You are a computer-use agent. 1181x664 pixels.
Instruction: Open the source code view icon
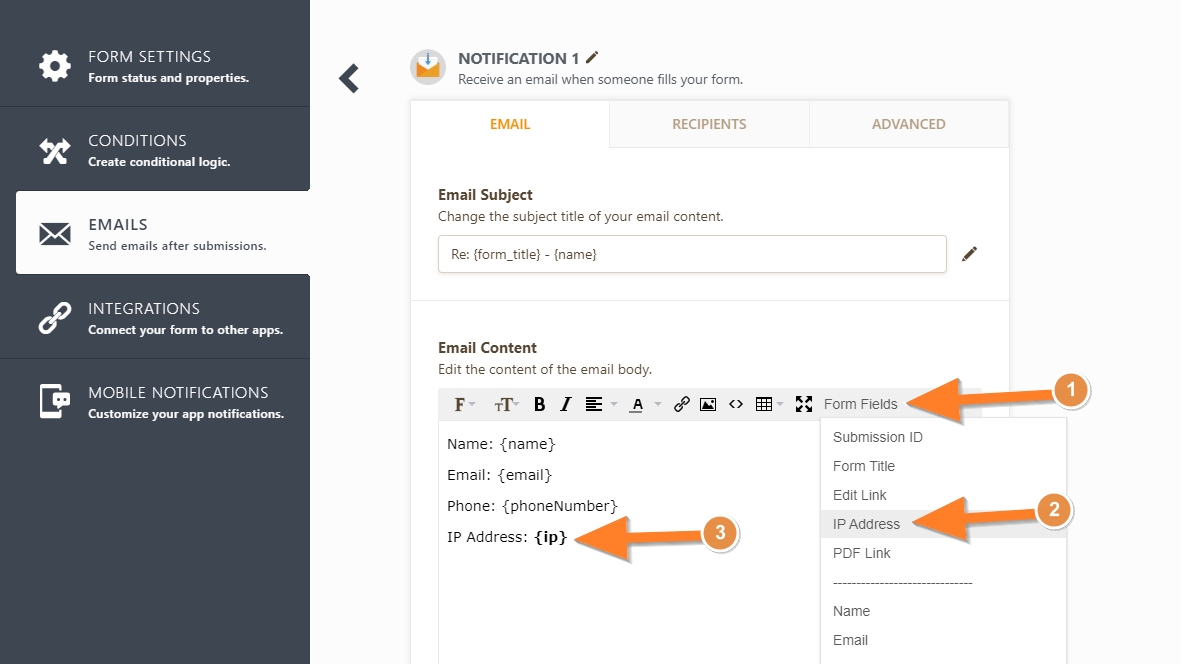736,404
